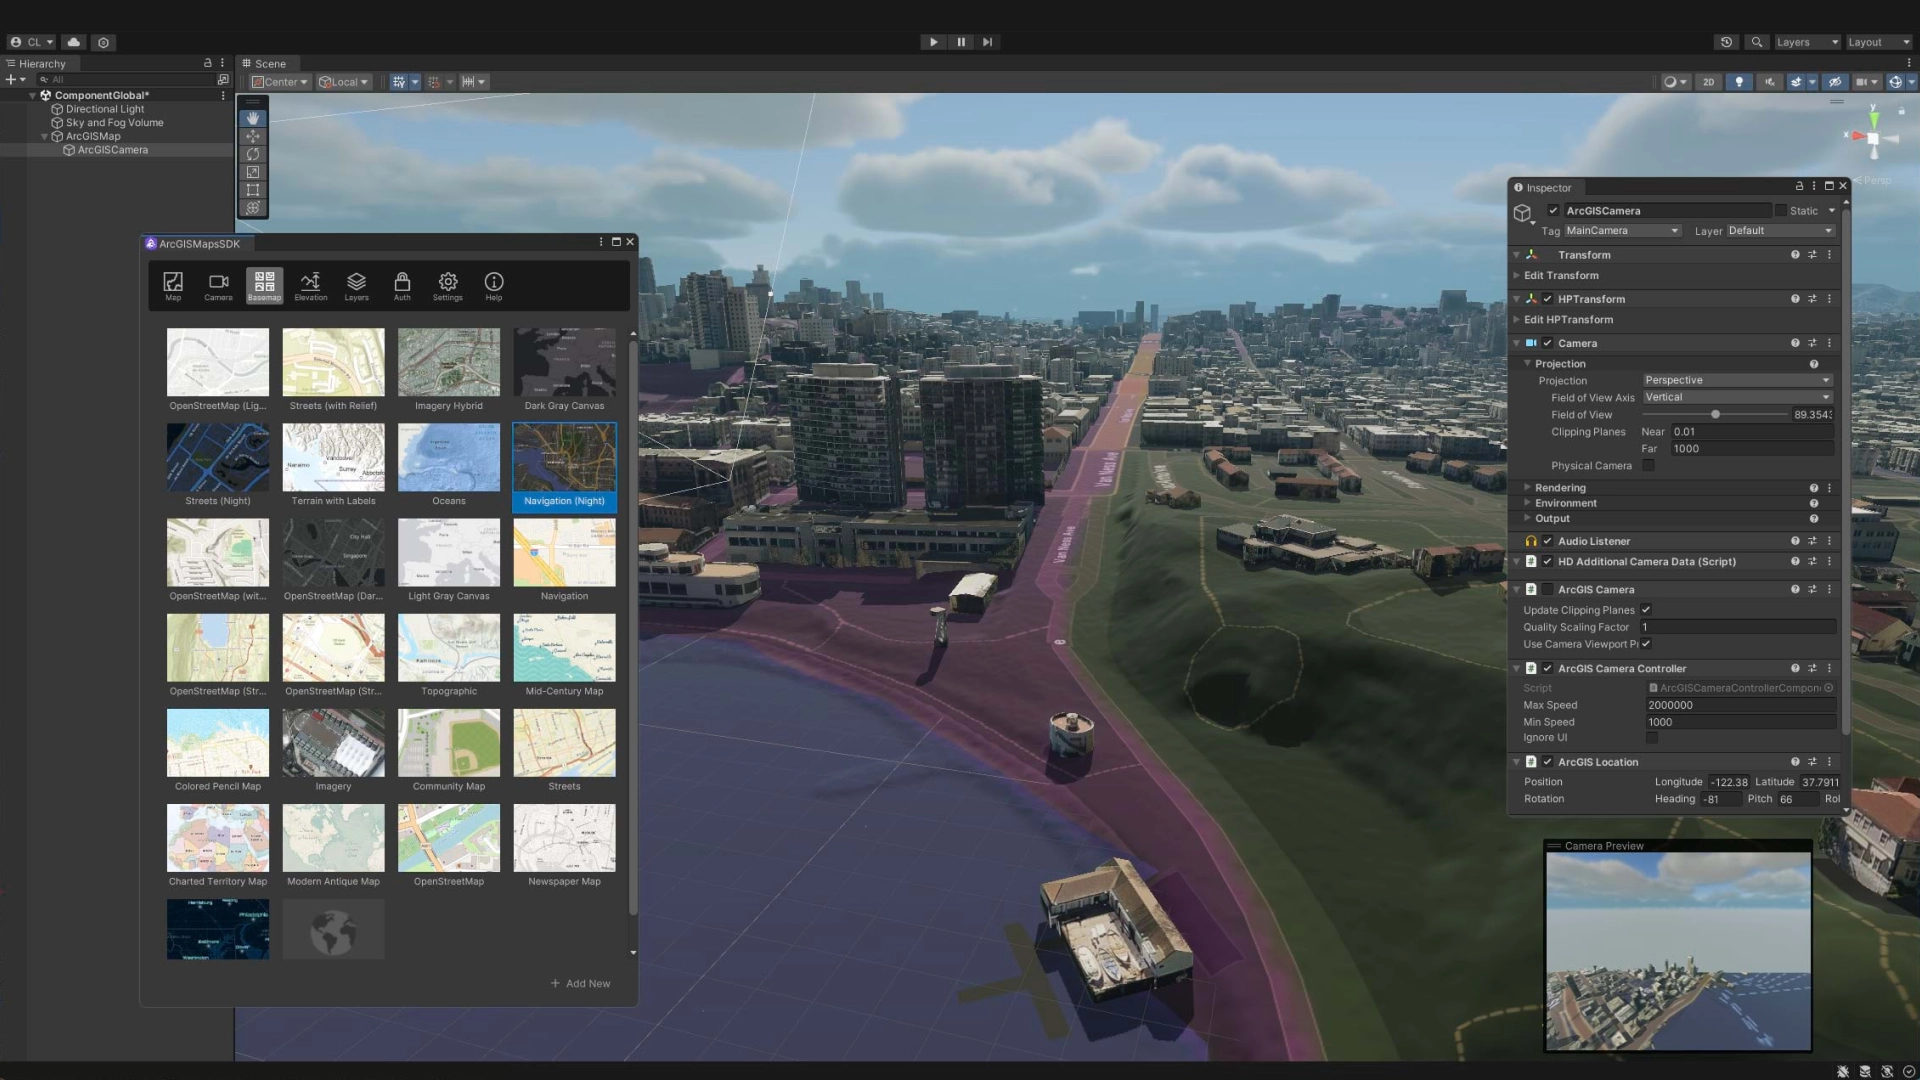The image size is (1920, 1080).
Task: Select the Oceans basemap thumbnail
Action: point(449,457)
